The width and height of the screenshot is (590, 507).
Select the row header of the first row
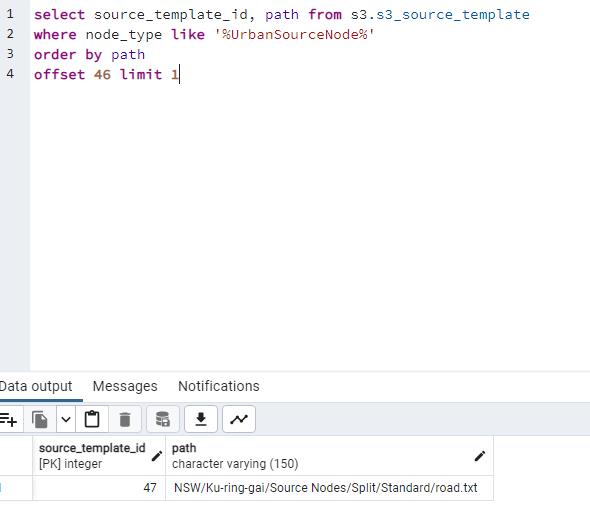(x=16, y=488)
